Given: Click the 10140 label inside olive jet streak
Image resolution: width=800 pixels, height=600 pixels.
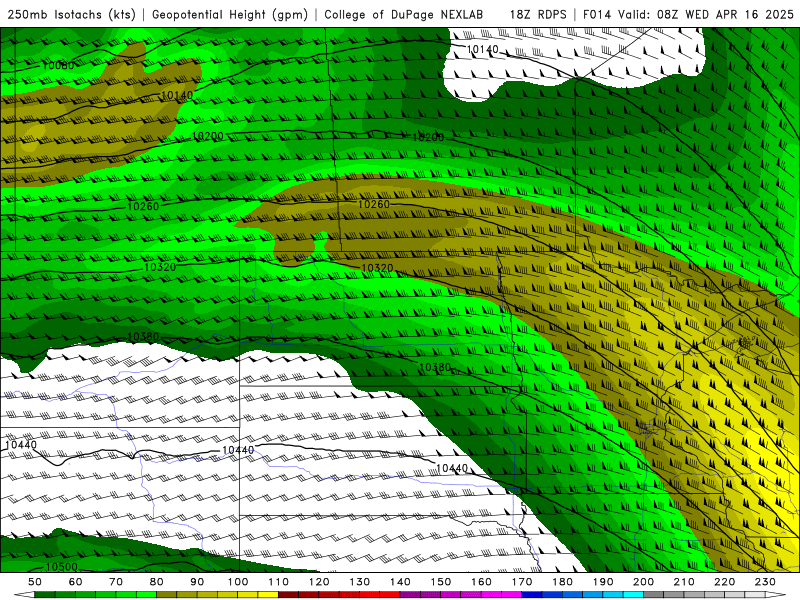Looking at the screenshot, I should [x=178, y=95].
